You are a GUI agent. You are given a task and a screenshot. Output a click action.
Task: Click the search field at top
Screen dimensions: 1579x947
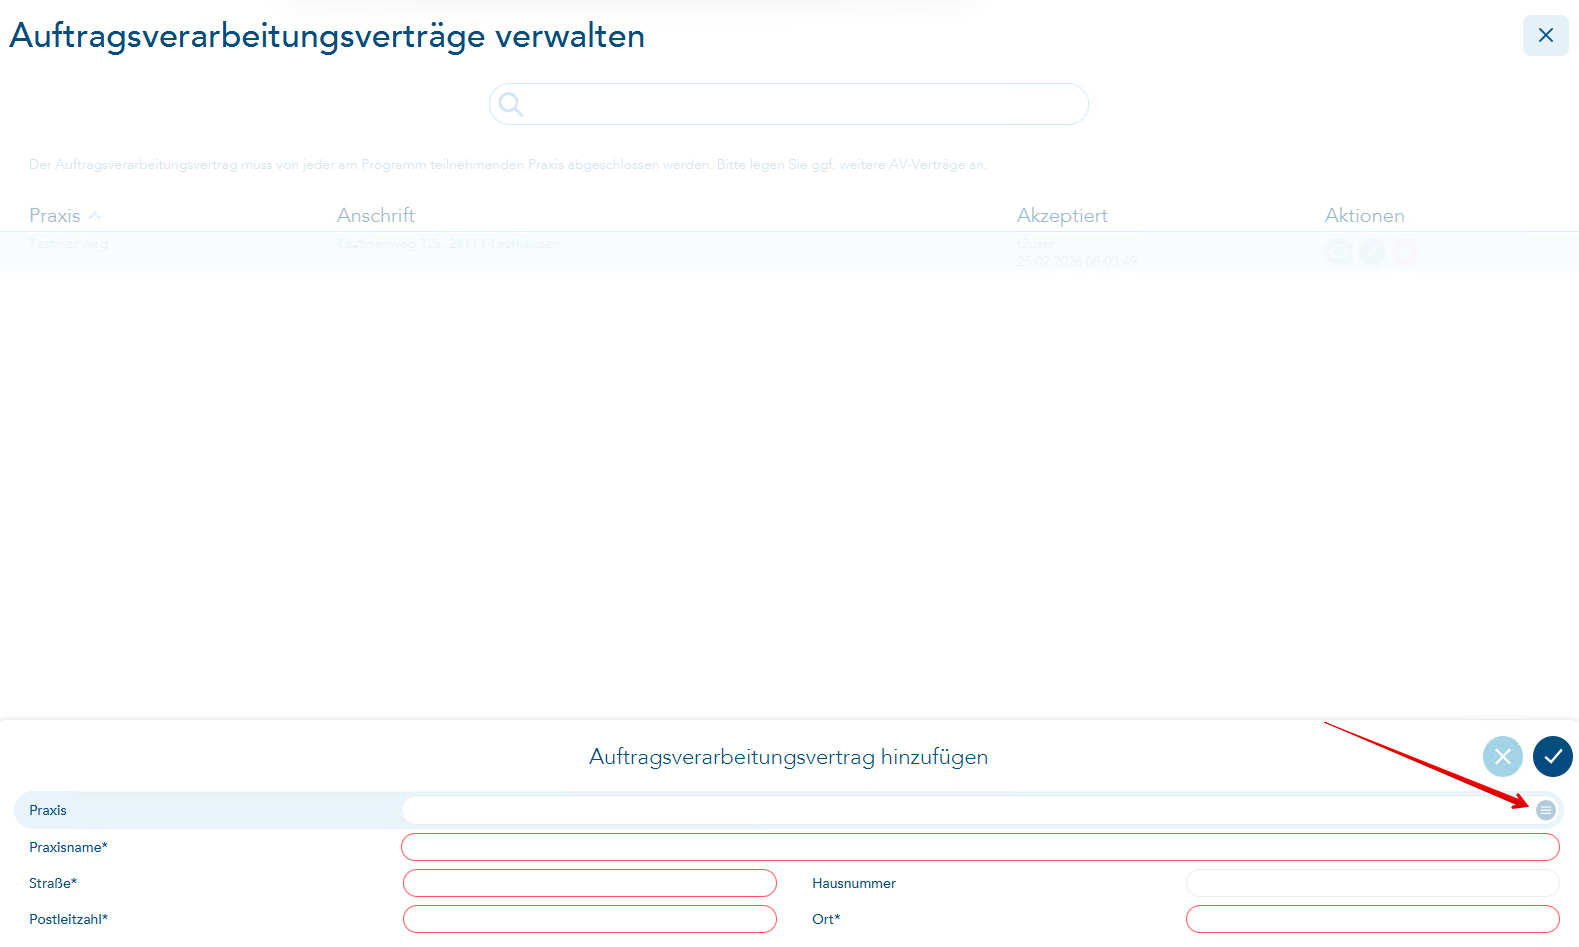(788, 104)
